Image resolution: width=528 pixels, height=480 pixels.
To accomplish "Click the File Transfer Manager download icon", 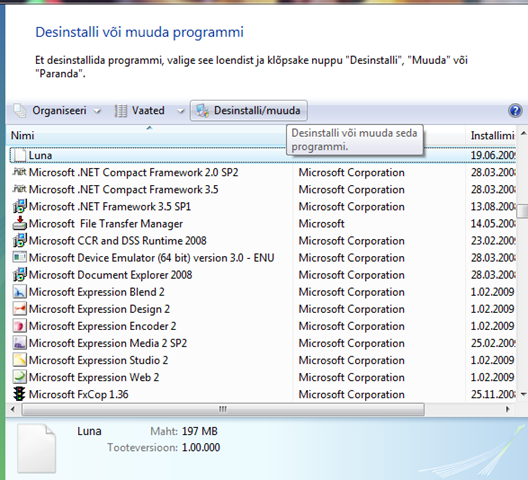I will coord(20,223).
